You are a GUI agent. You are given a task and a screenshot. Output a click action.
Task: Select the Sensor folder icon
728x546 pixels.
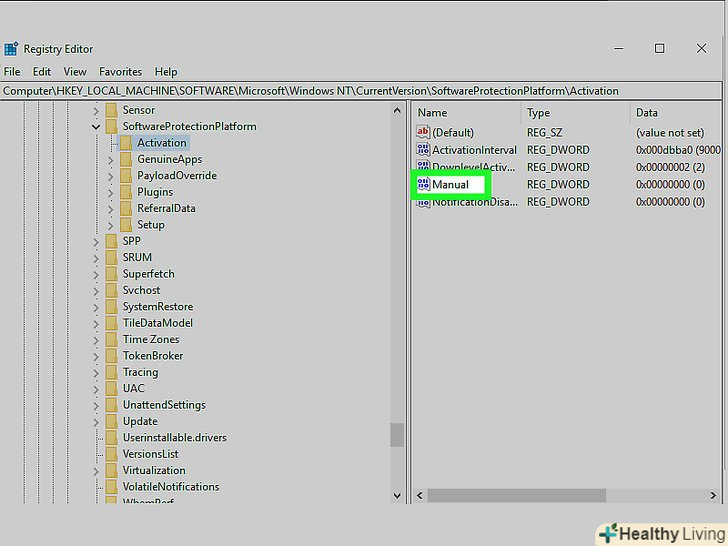click(111, 110)
